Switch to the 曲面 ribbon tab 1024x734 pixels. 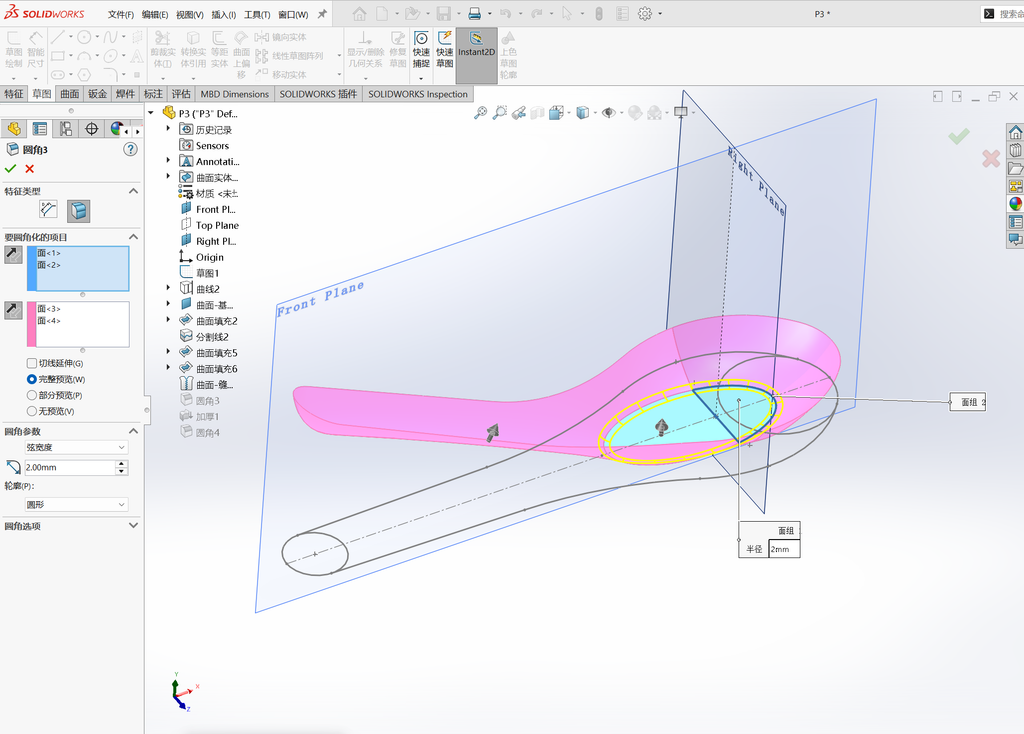tap(70, 94)
